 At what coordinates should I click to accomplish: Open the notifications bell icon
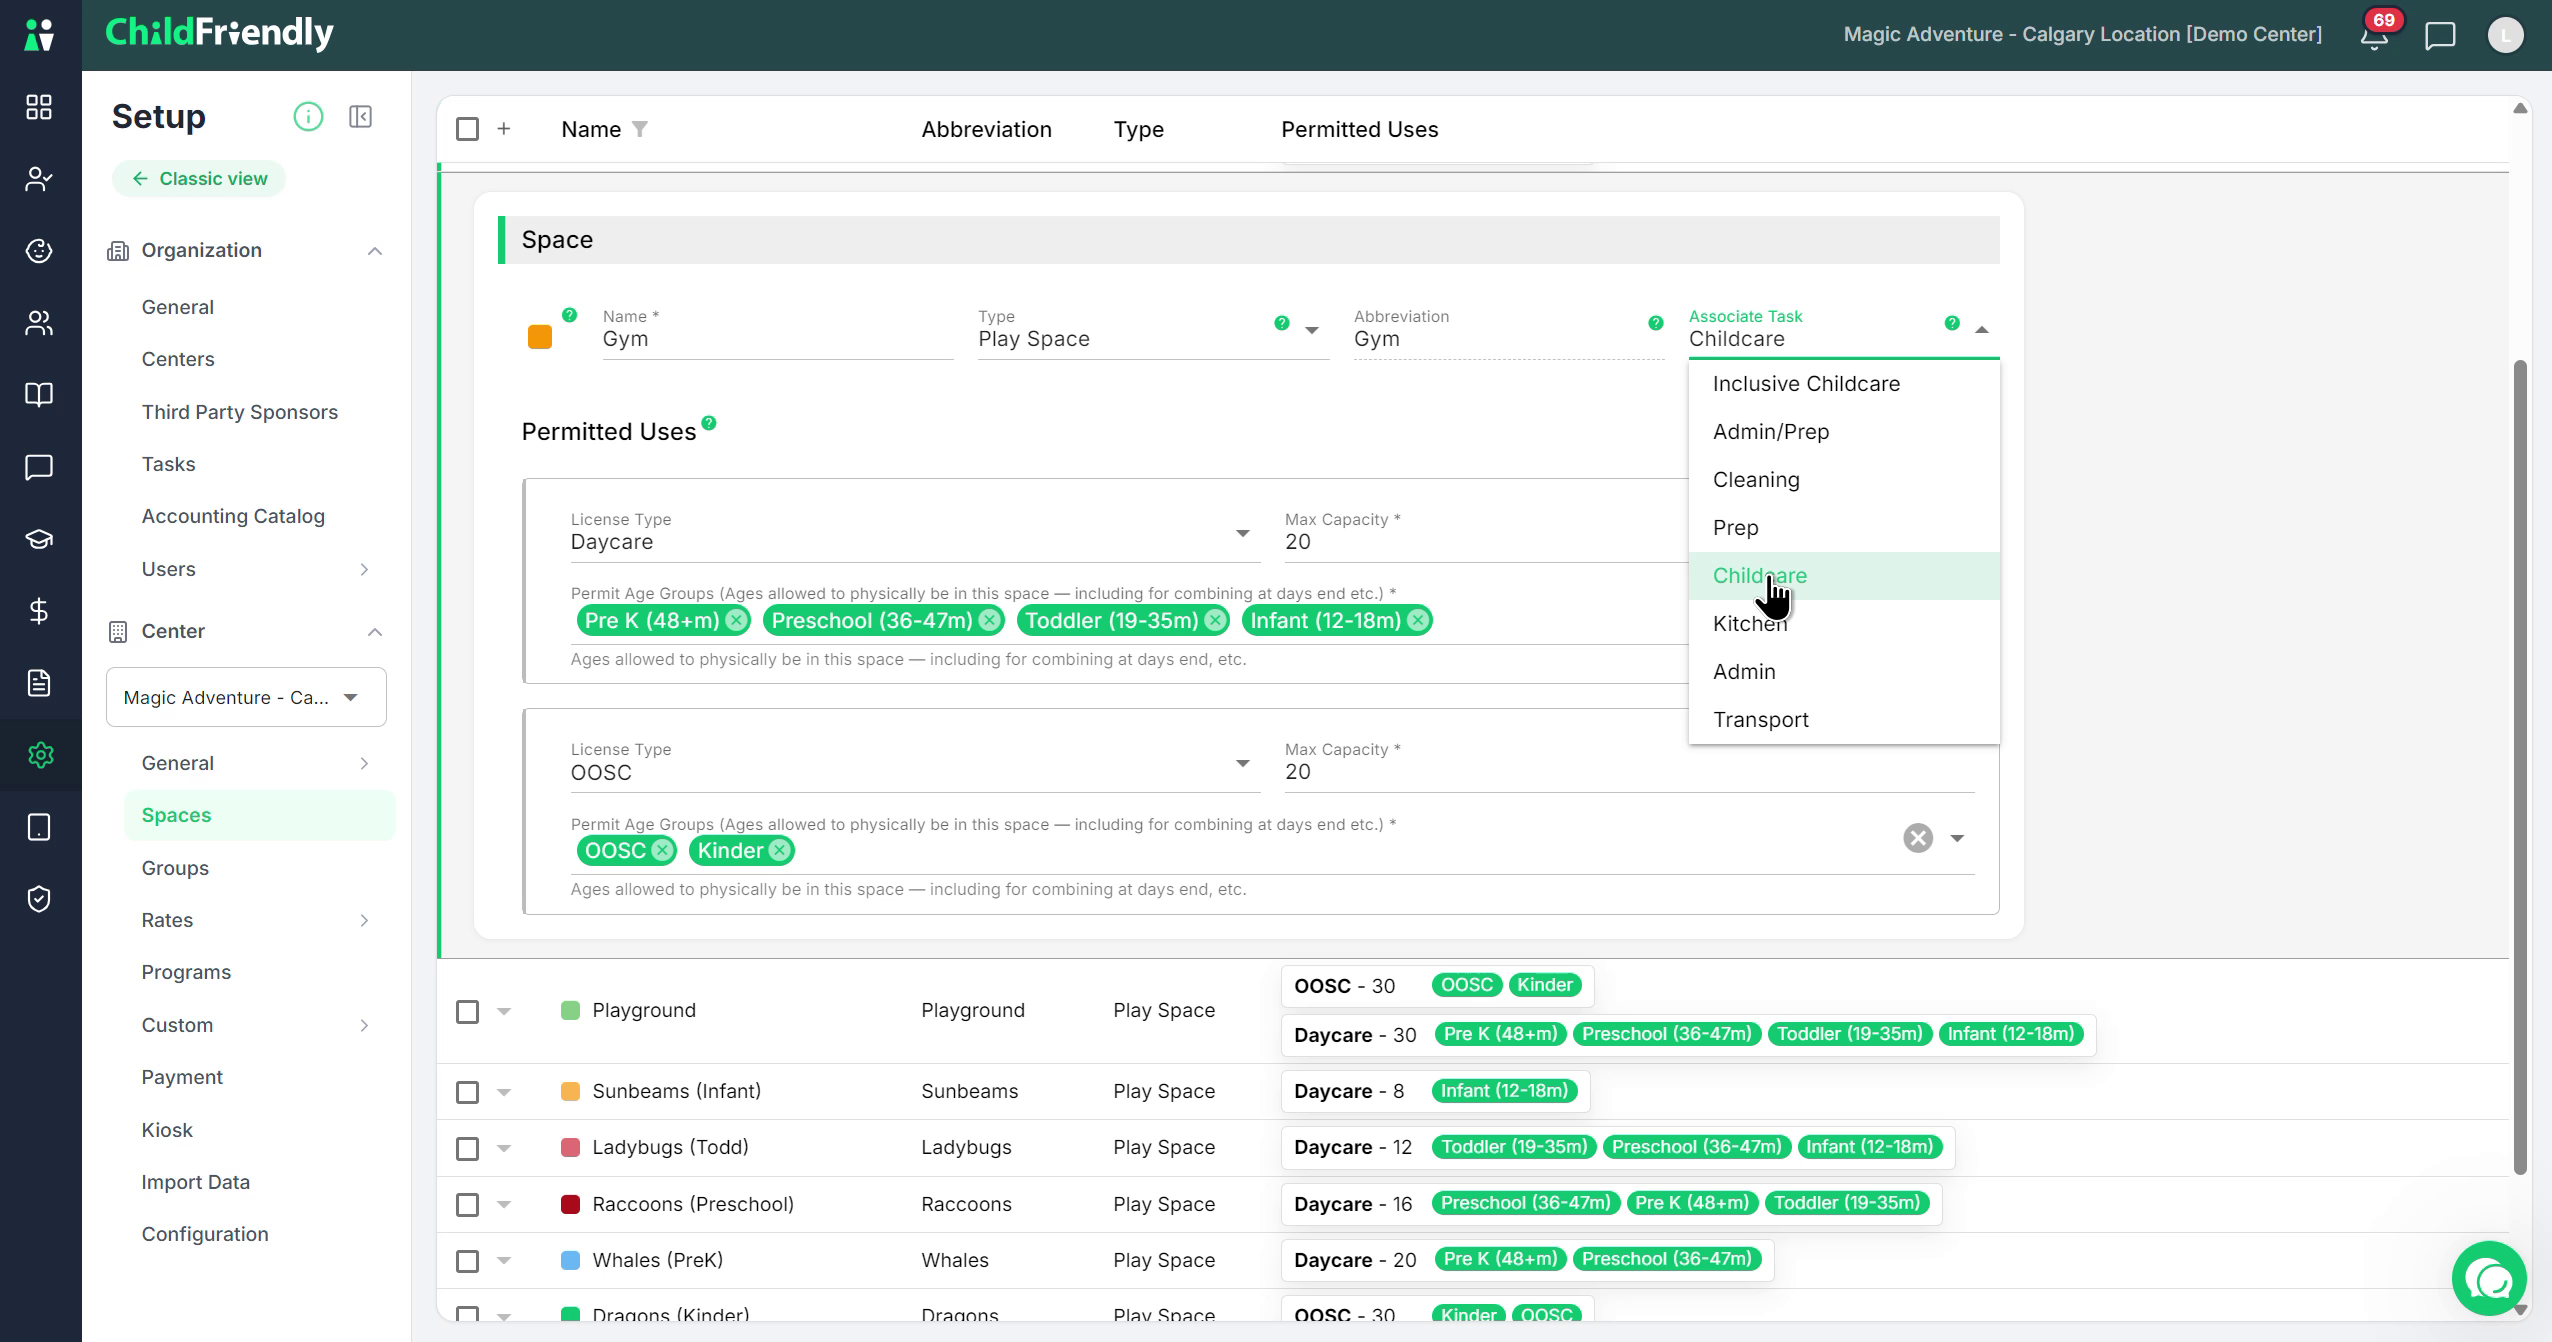[x=2375, y=36]
